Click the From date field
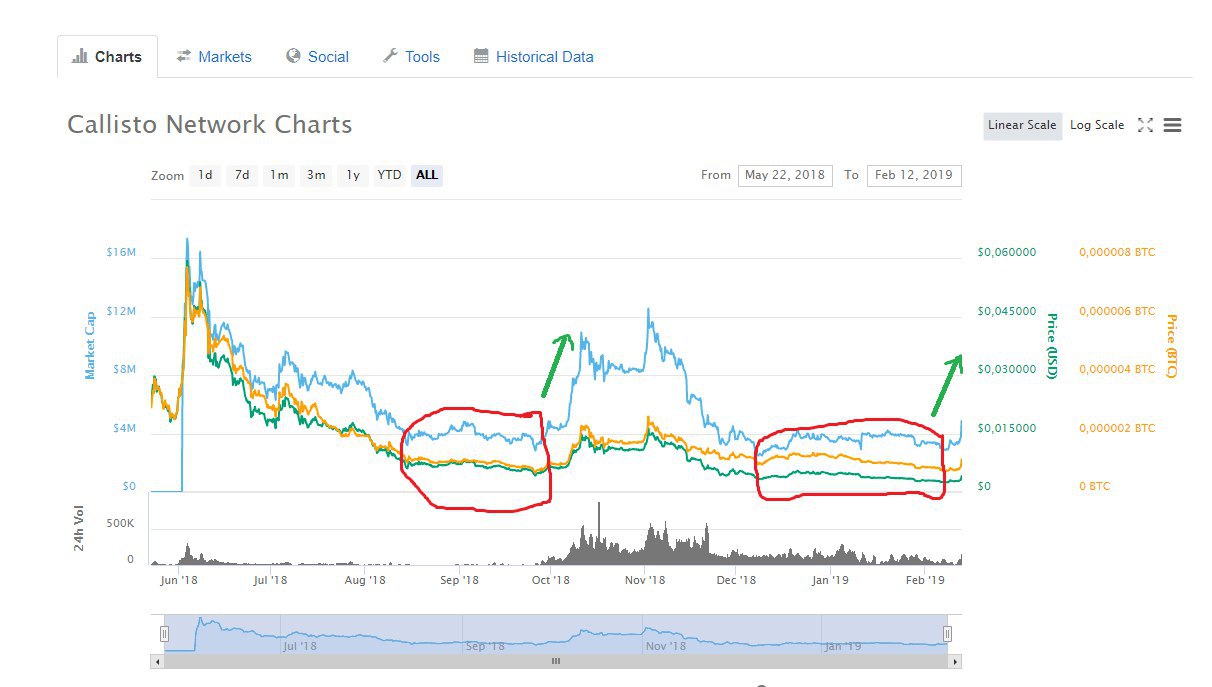This screenshot has height=687, width=1212. pos(785,175)
